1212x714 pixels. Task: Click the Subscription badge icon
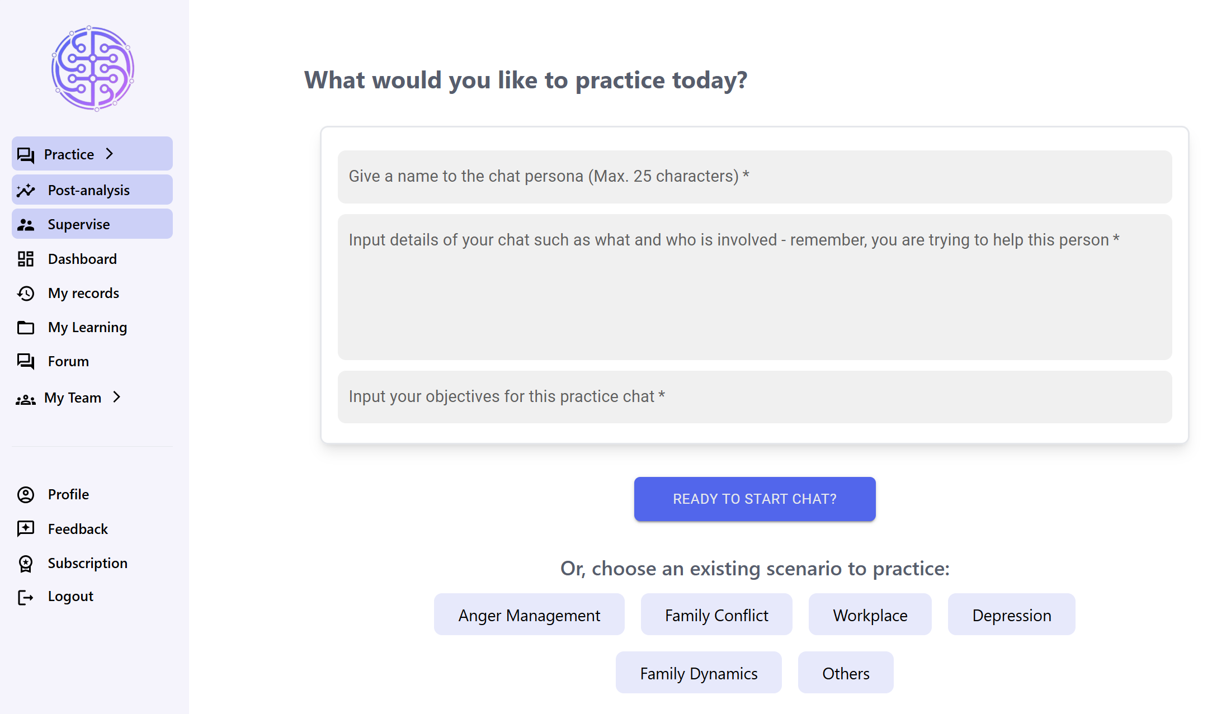tap(26, 564)
